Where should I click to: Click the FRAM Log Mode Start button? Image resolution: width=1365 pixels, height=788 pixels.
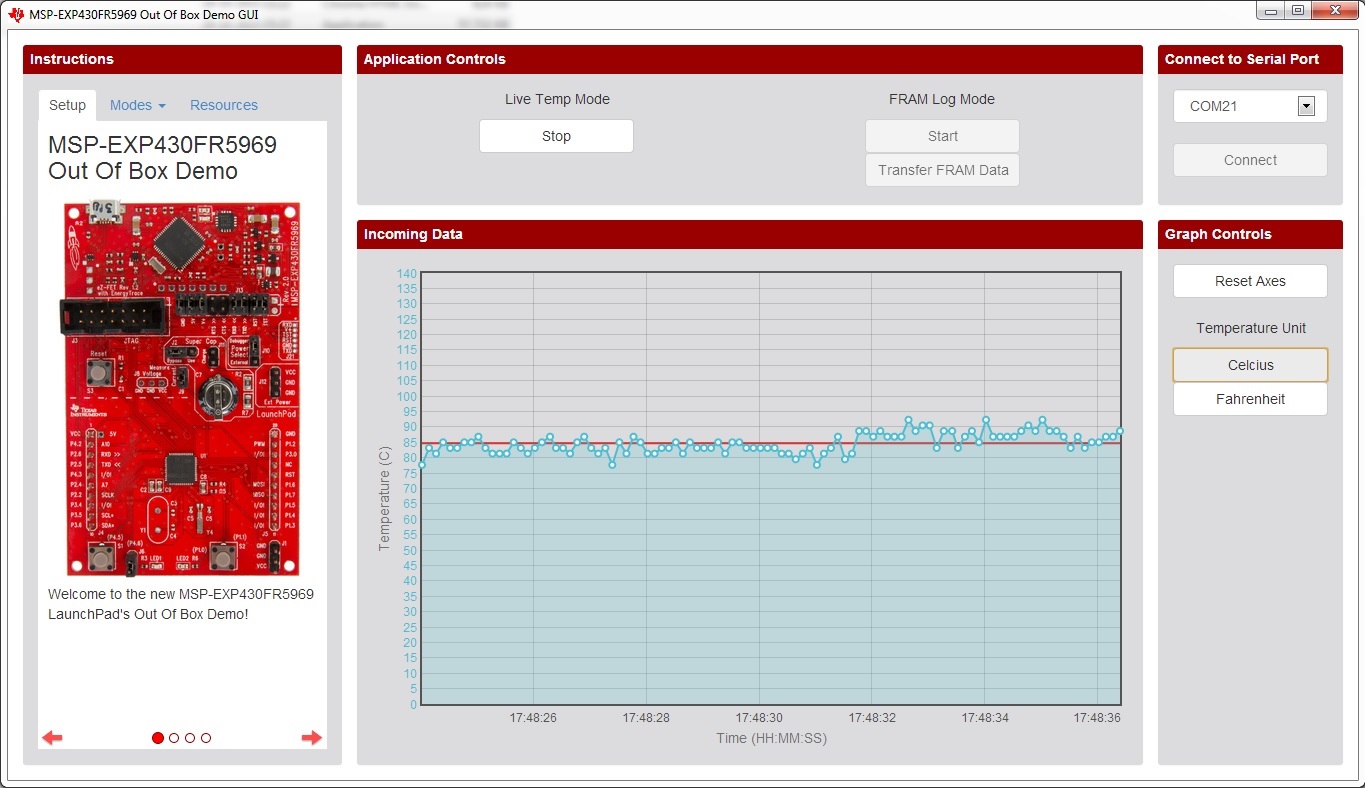pos(942,136)
